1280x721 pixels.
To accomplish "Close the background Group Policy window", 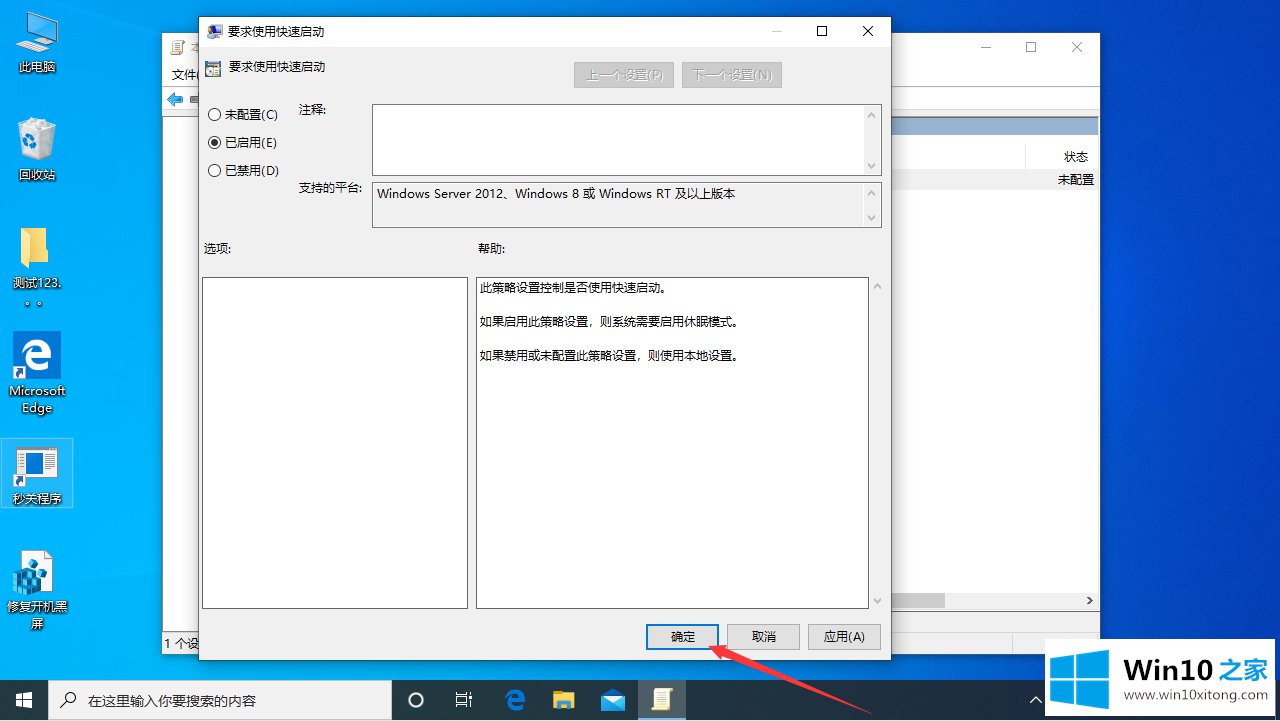I will (1077, 47).
